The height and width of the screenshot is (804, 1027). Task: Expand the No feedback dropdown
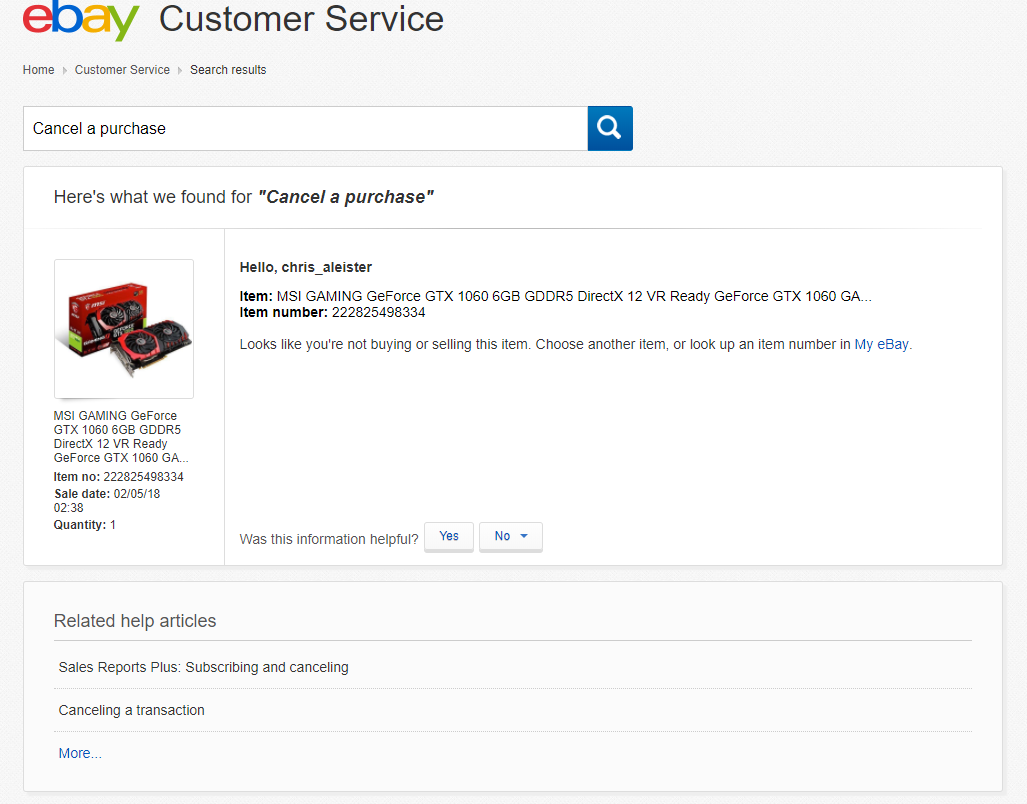click(511, 537)
